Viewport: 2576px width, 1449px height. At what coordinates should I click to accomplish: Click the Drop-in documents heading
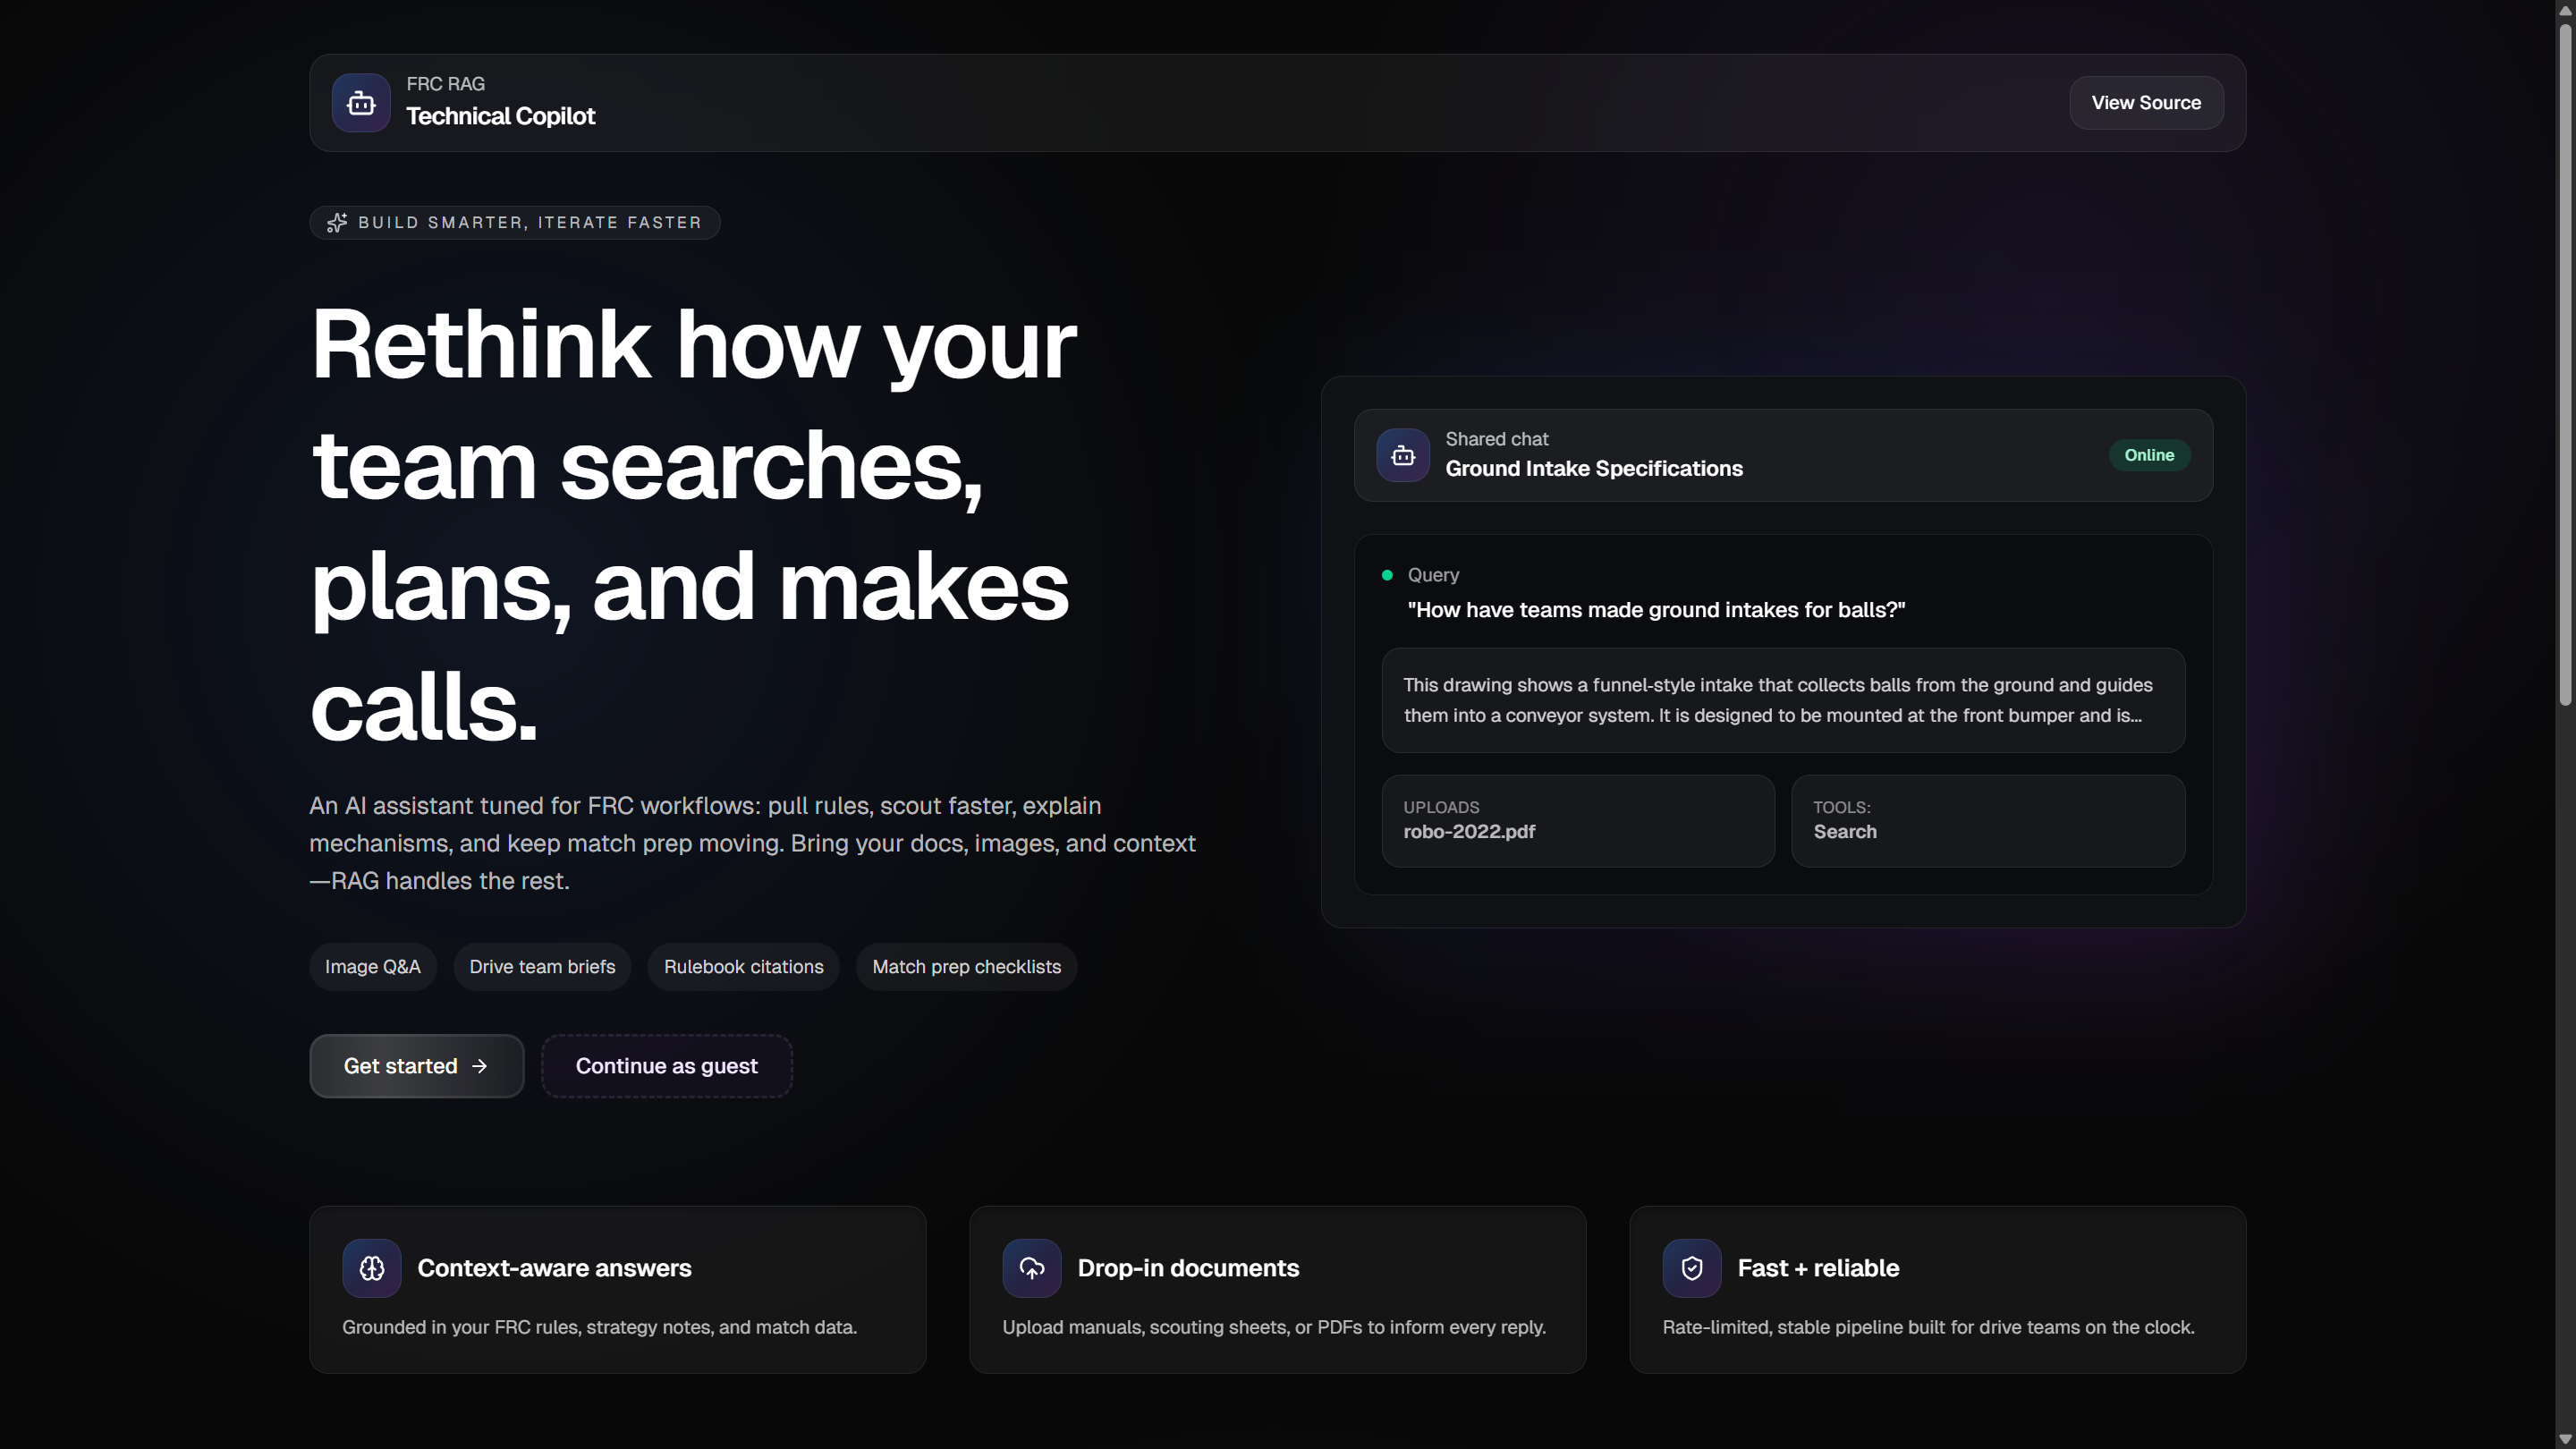[x=1188, y=1268]
